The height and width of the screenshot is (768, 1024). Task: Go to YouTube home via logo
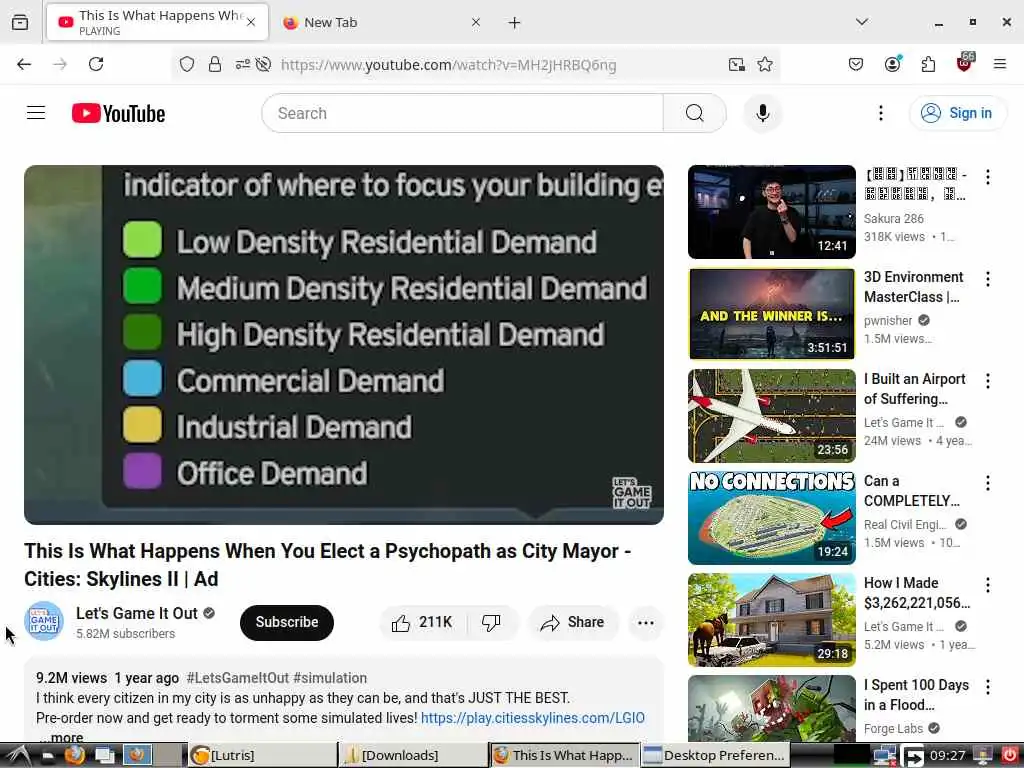(118, 113)
